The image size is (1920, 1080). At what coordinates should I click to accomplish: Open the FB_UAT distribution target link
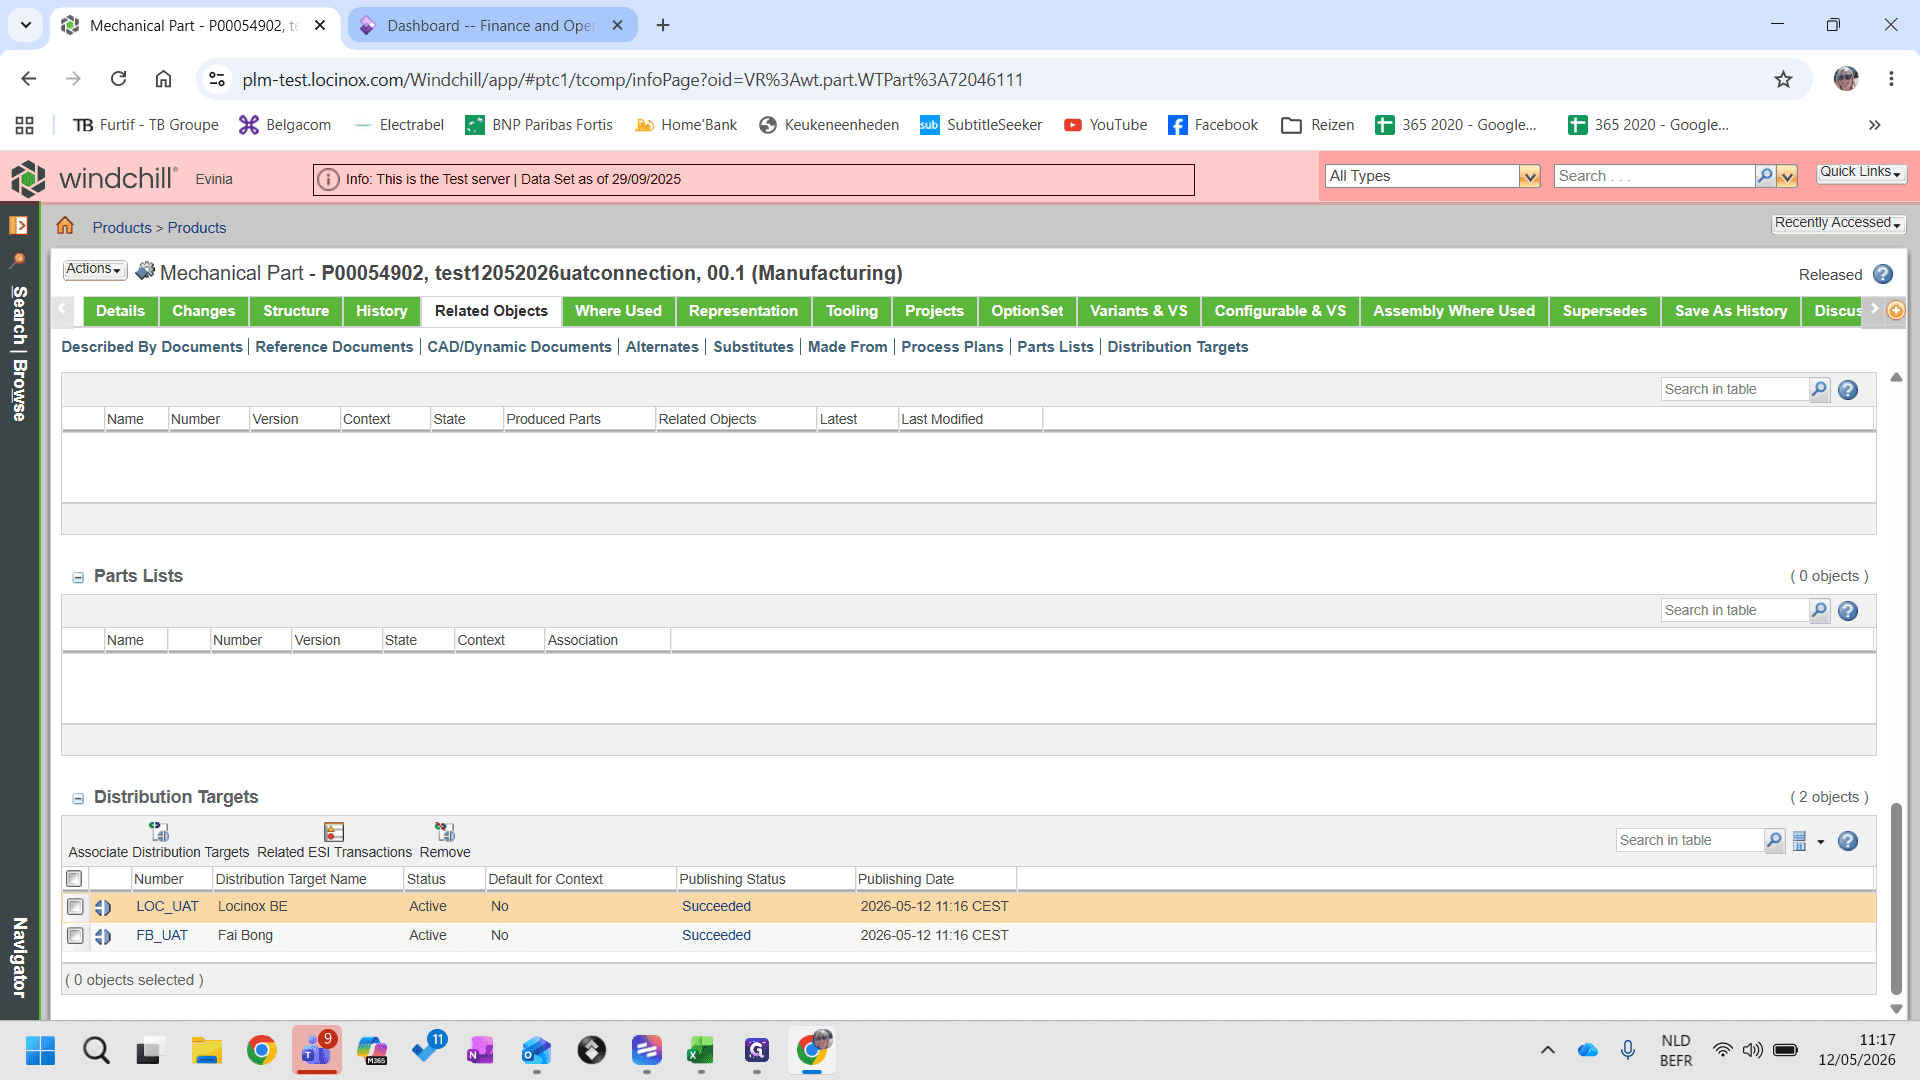[162, 936]
